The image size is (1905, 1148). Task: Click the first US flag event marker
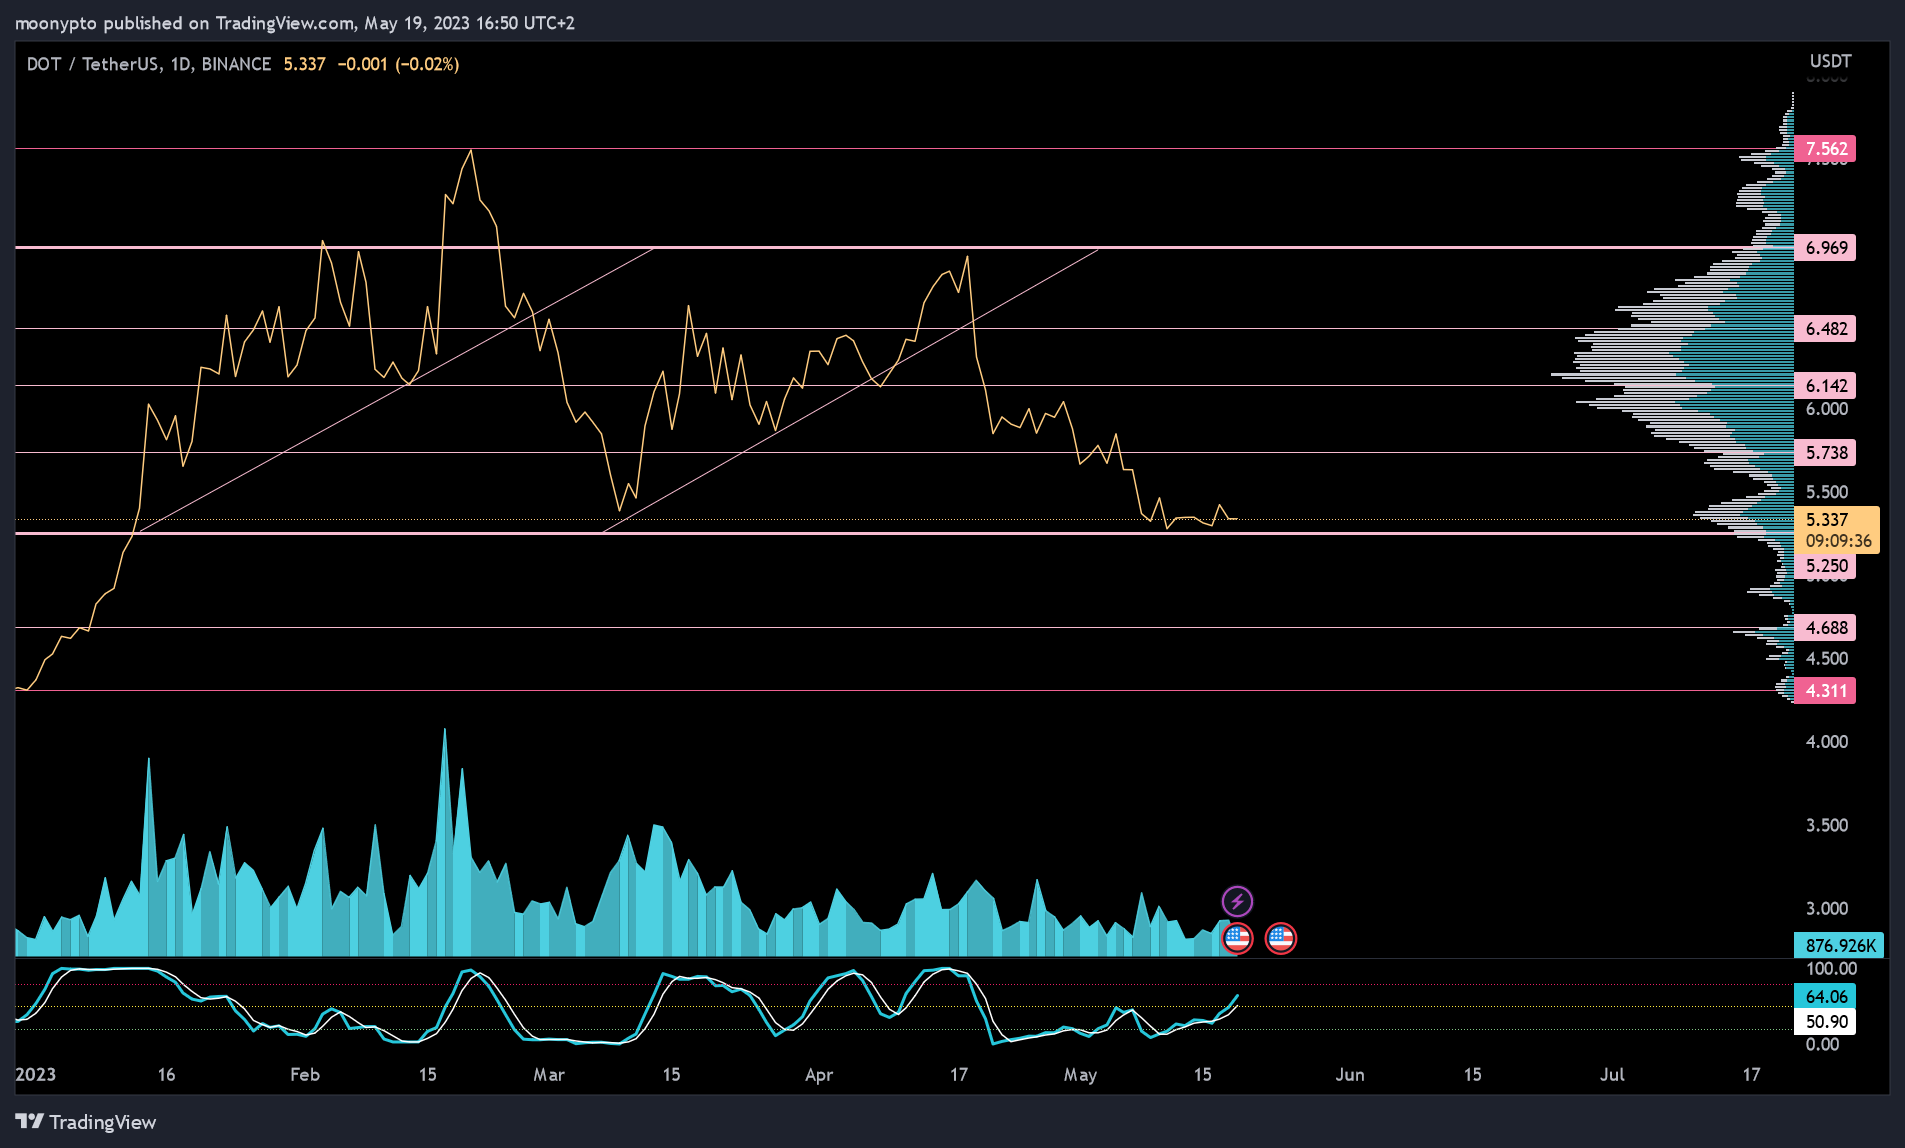[1237, 938]
